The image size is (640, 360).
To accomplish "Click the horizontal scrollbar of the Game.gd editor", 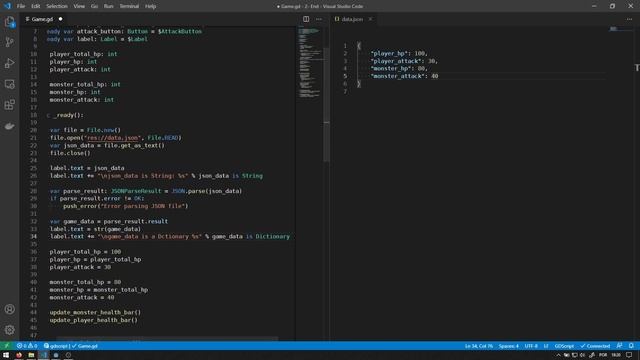I will click(167, 338).
